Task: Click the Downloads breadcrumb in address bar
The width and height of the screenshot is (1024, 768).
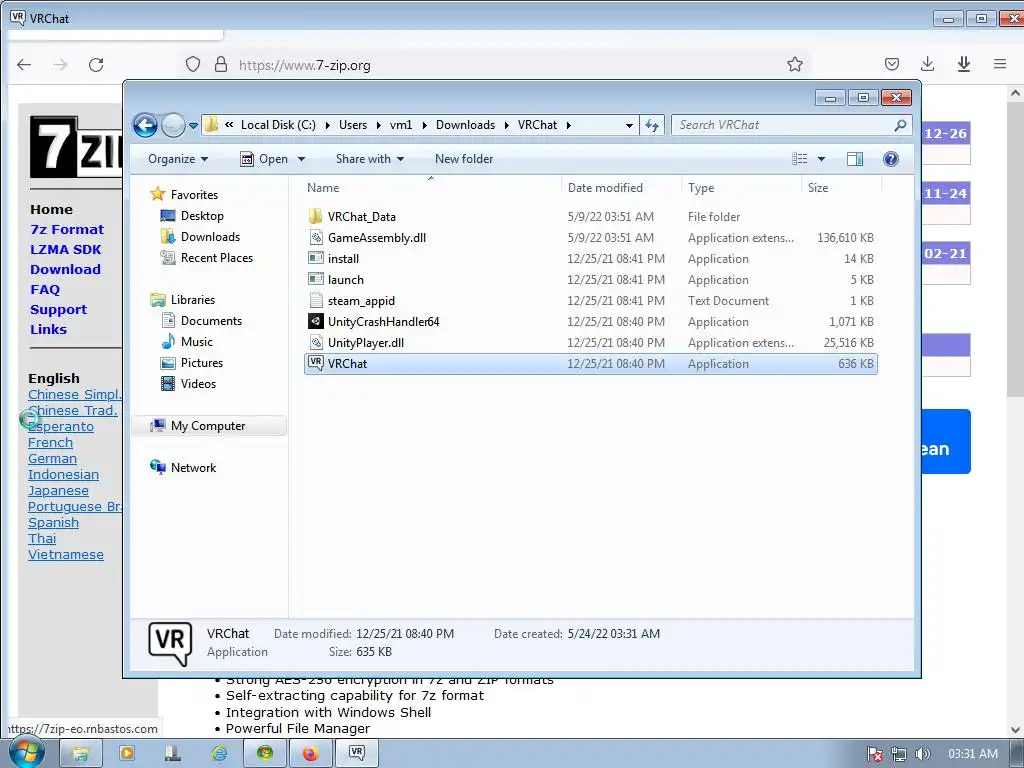Action: 465,125
